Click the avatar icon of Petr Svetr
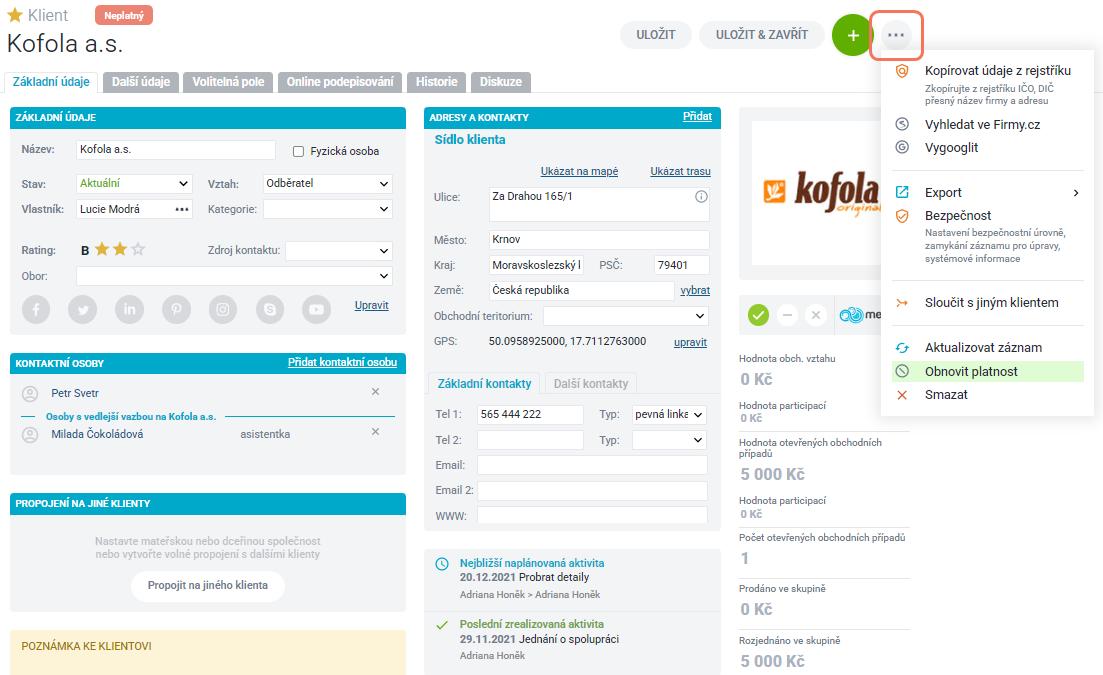The width and height of the screenshot is (1103, 675). click(x=30, y=394)
